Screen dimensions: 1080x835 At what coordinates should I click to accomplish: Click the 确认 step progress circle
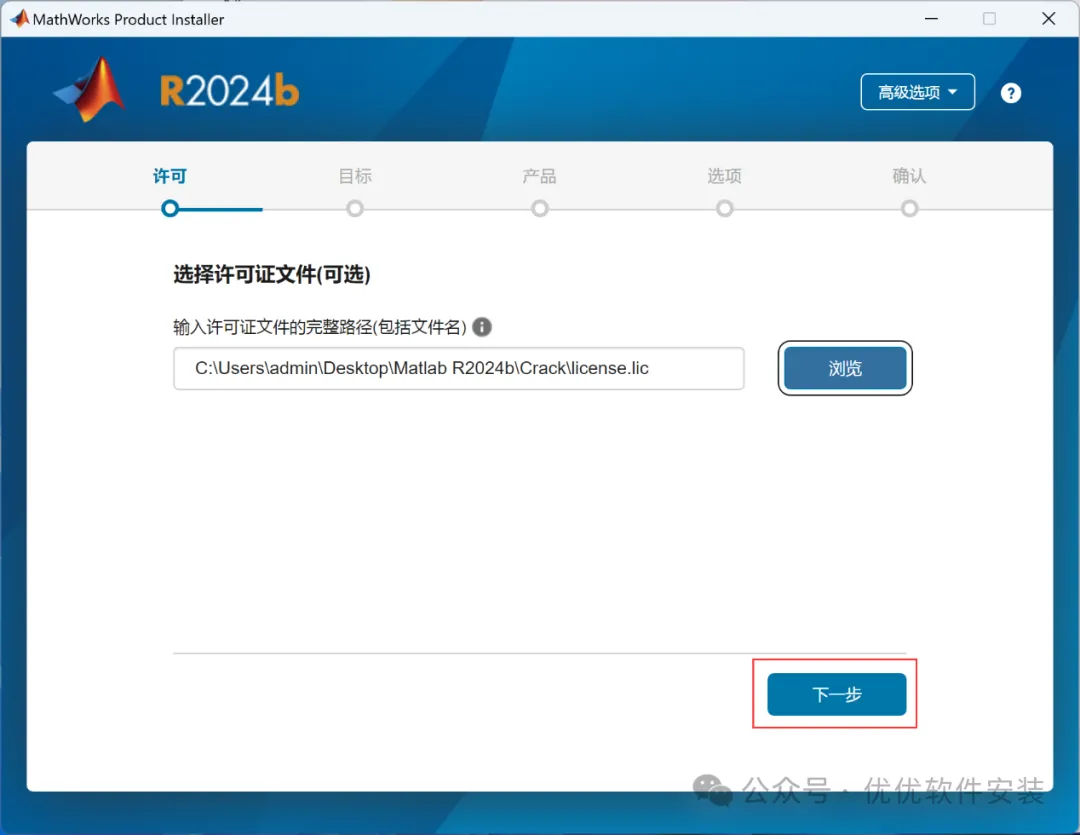909,208
